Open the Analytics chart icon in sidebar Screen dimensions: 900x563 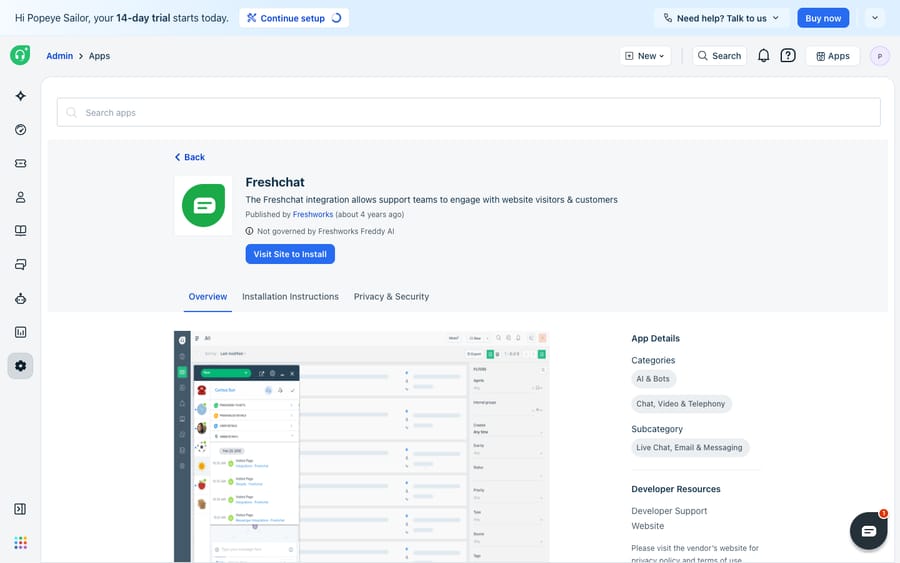(21, 332)
